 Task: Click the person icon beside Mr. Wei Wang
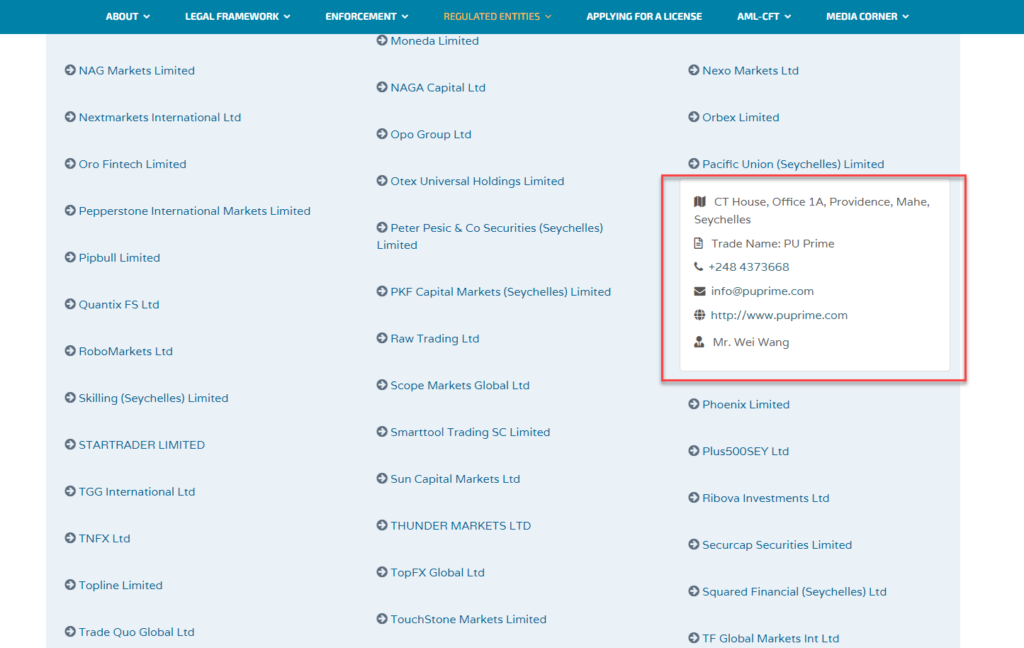click(699, 342)
